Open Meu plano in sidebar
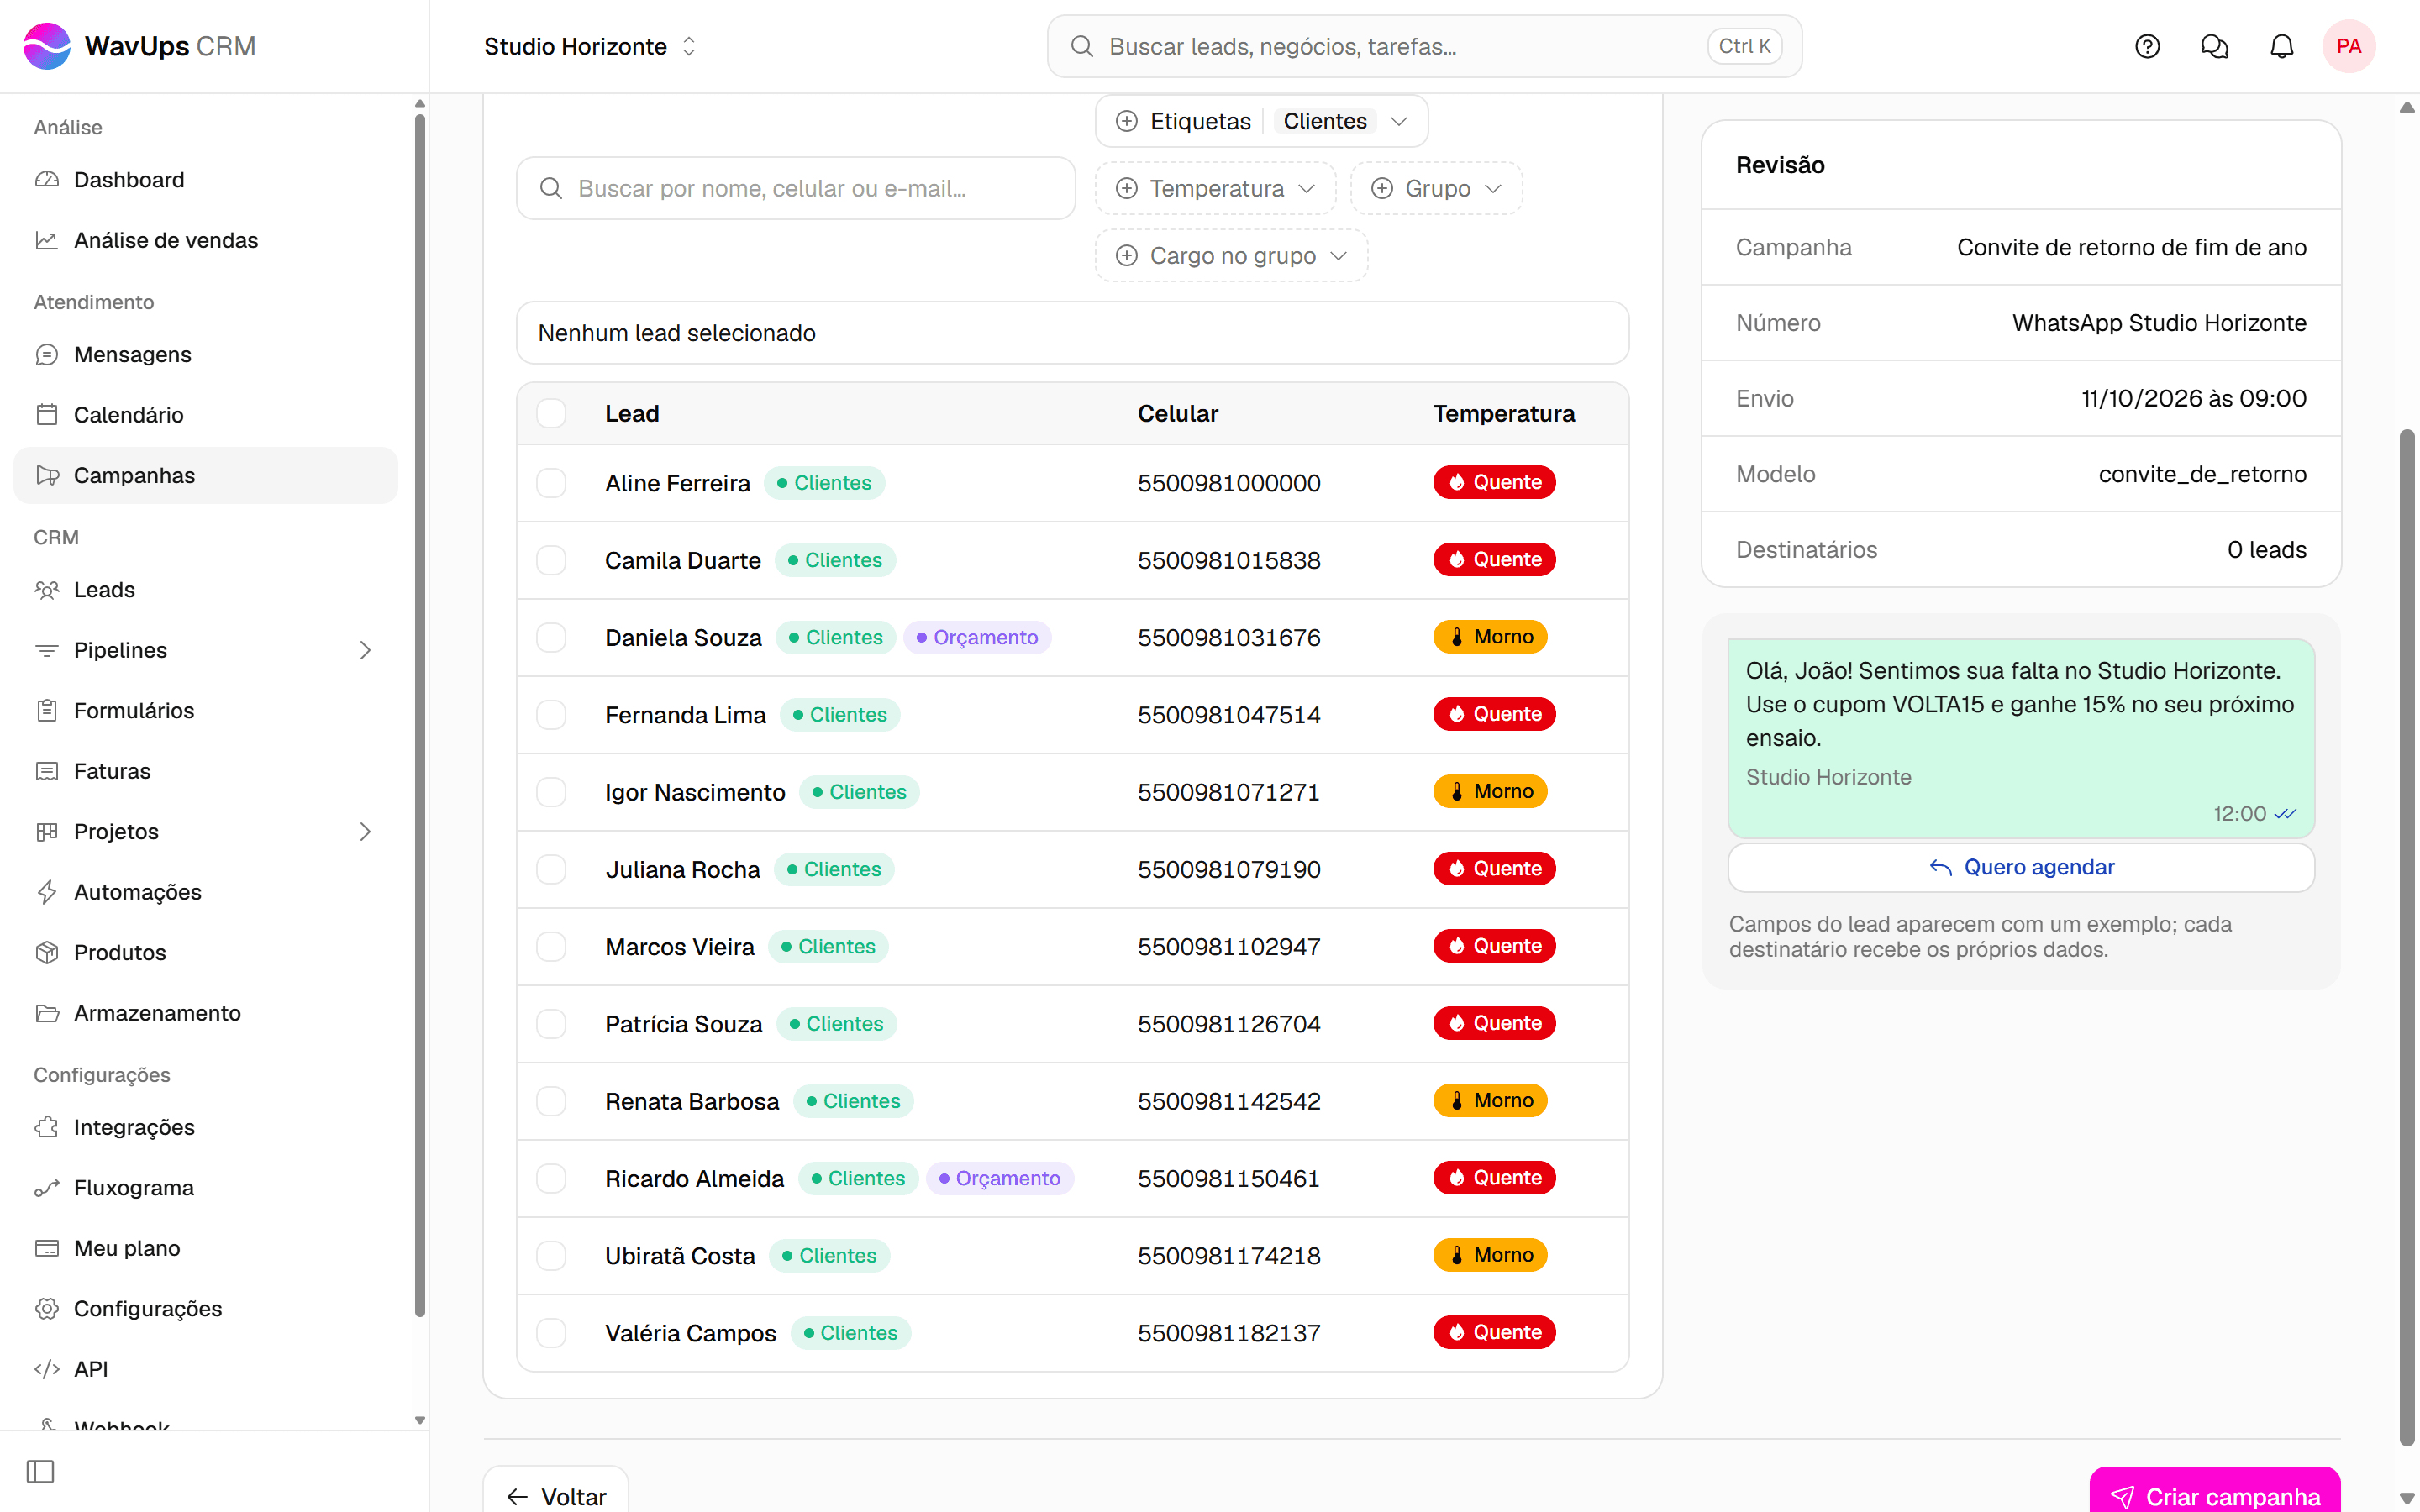This screenshot has width=2420, height=1512. (x=206, y=1248)
